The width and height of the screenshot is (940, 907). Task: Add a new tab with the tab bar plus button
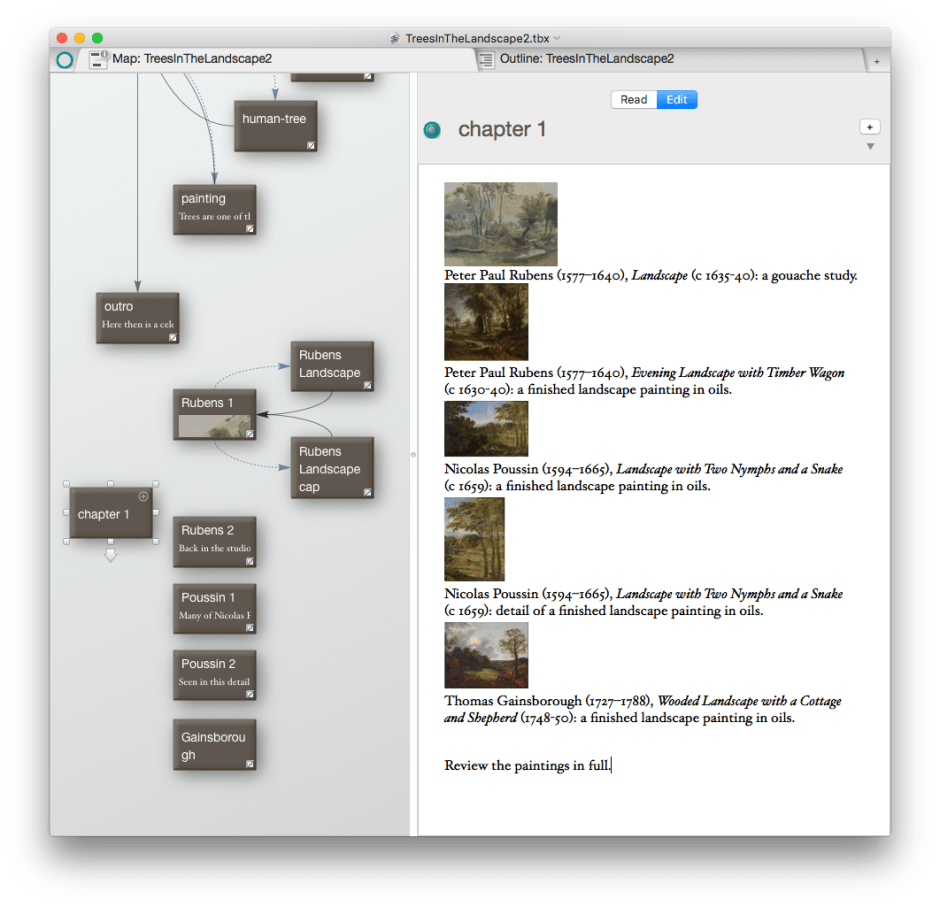[877, 61]
